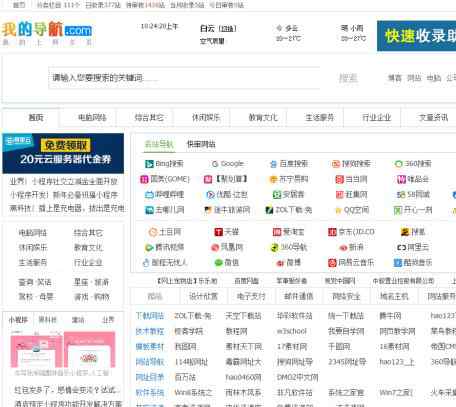
Task: Open the 114啦网址 link
Action: tap(191, 362)
